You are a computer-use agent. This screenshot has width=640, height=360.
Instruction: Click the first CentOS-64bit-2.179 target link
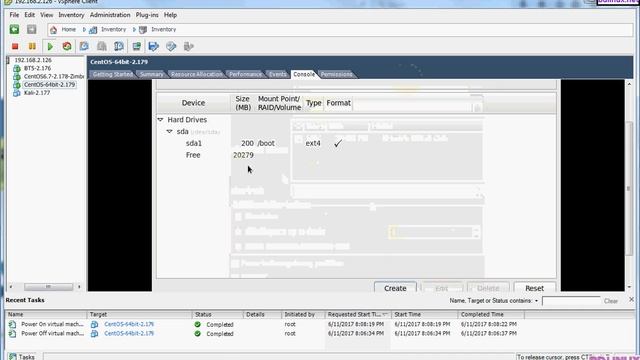tap(129, 324)
